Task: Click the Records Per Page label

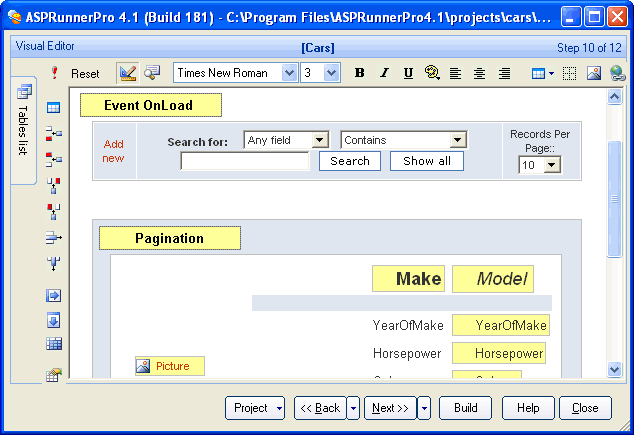Action: coord(540,141)
